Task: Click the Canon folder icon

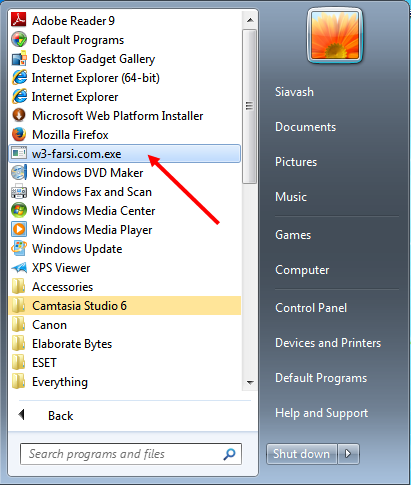Action: coord(18,324)
